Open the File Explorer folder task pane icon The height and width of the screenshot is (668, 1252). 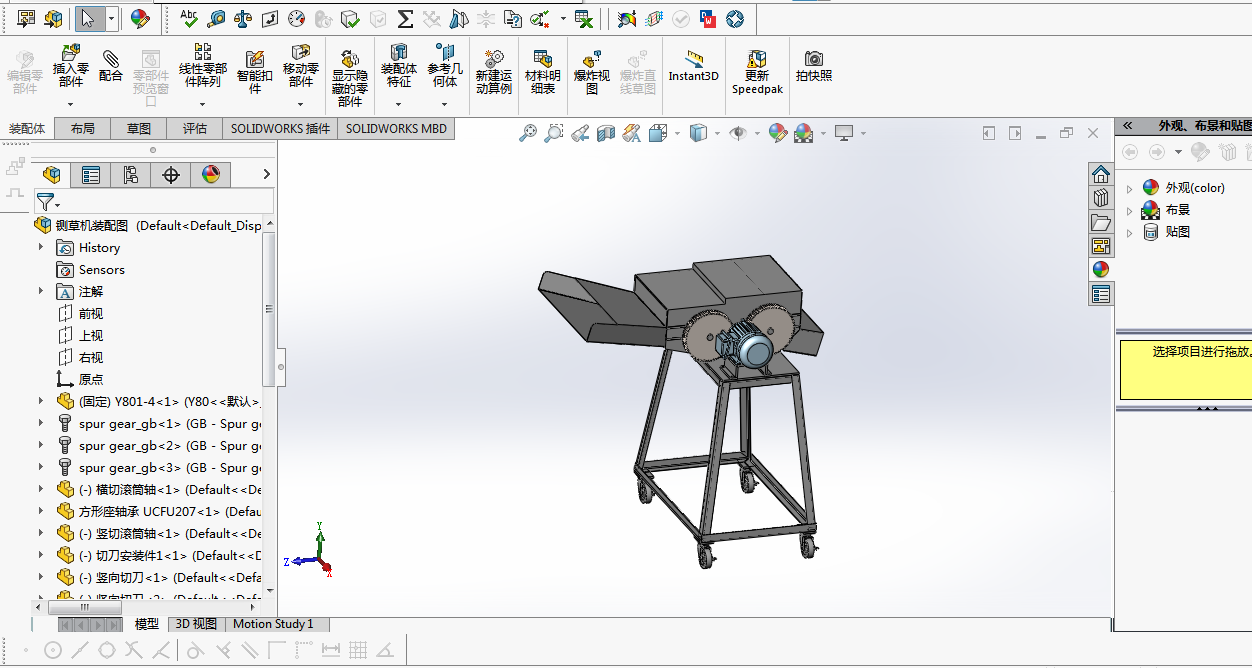pos(1101,222)
